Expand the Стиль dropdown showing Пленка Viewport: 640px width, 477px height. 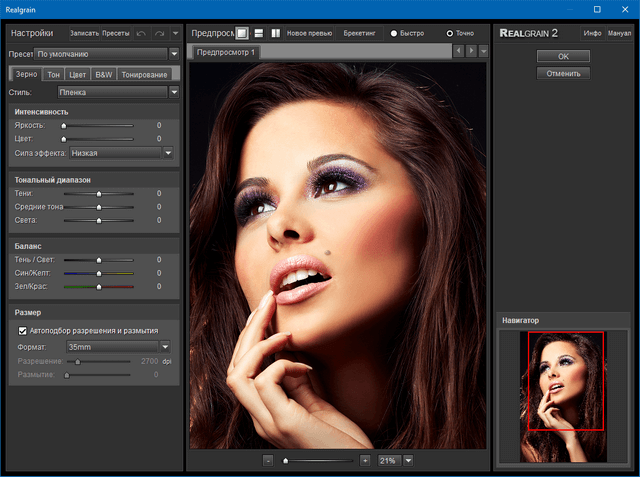174,92
